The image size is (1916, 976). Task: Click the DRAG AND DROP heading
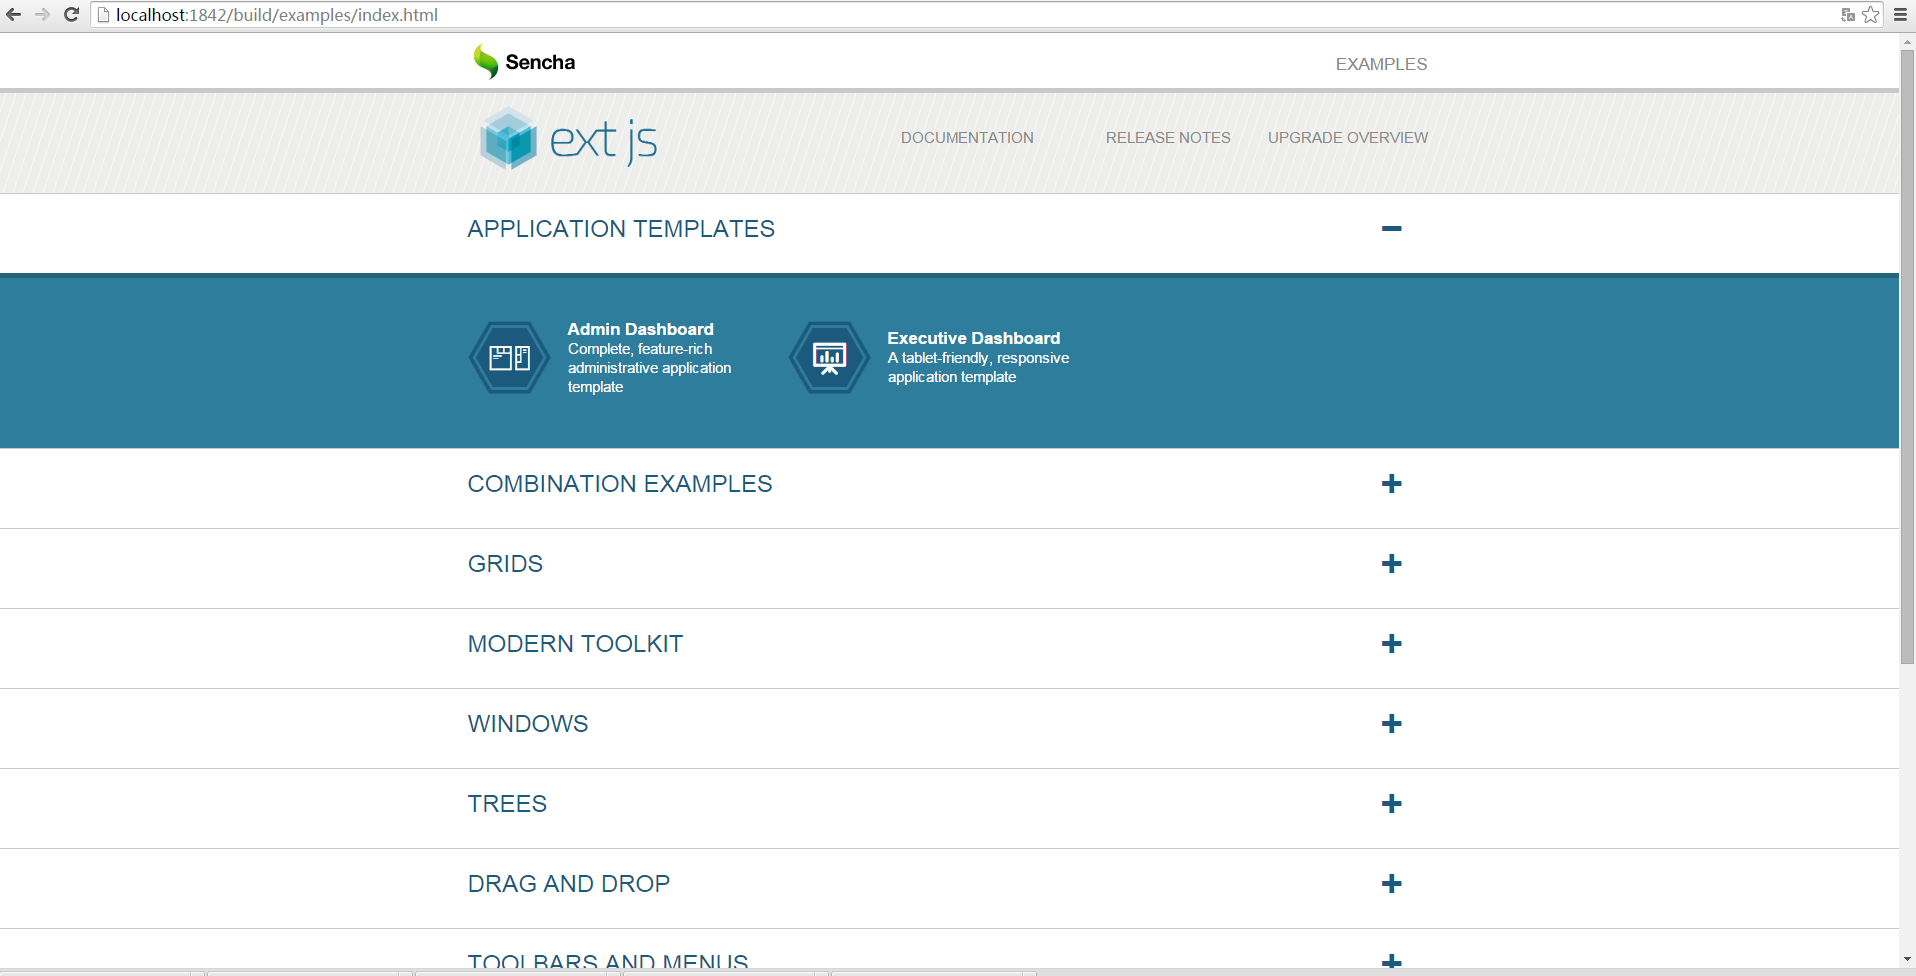point(569,884)
